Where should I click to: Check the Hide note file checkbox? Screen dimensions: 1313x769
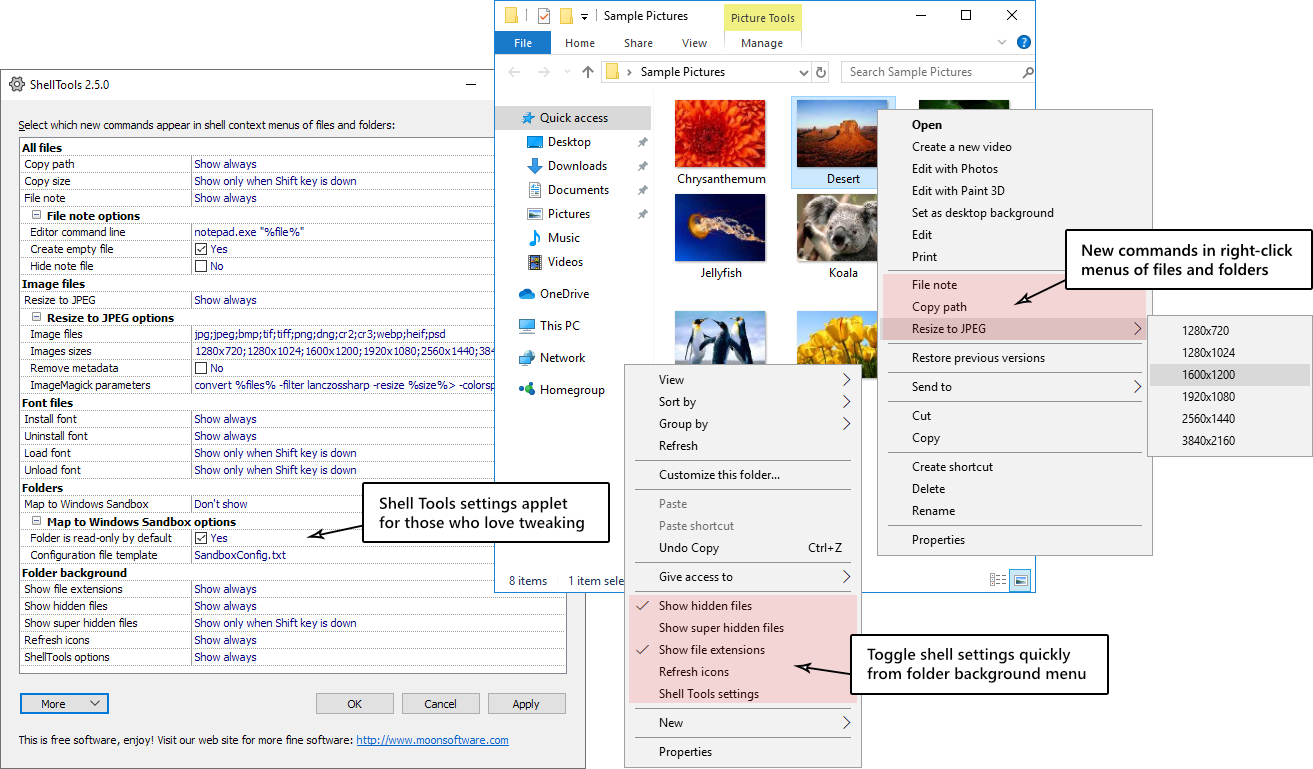pos(201,266)
